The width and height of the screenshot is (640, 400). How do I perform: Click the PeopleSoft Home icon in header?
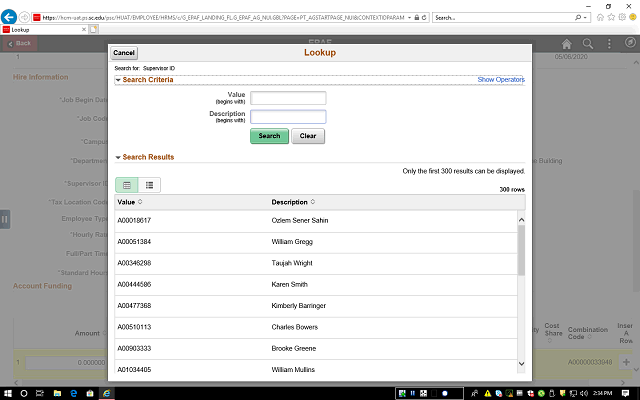click(567, 44)
